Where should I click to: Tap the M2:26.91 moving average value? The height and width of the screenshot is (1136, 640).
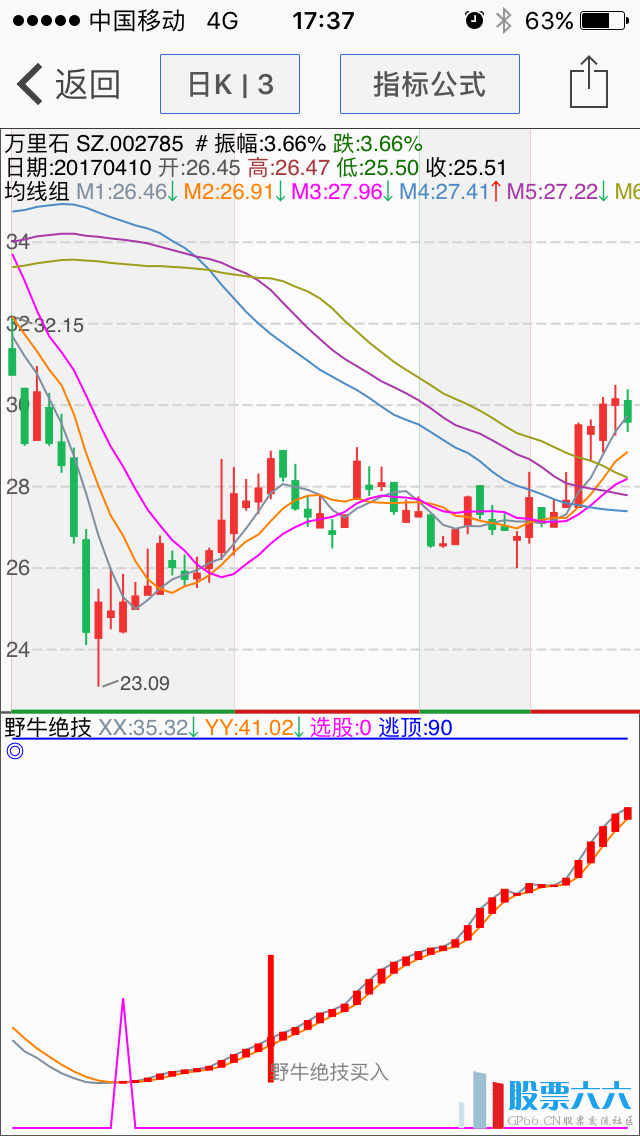coord(235,192)
